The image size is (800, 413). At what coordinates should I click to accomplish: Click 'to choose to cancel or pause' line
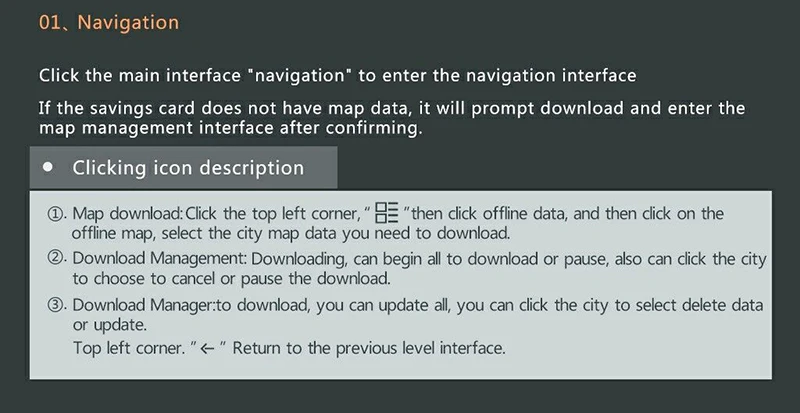pos(231,279)
